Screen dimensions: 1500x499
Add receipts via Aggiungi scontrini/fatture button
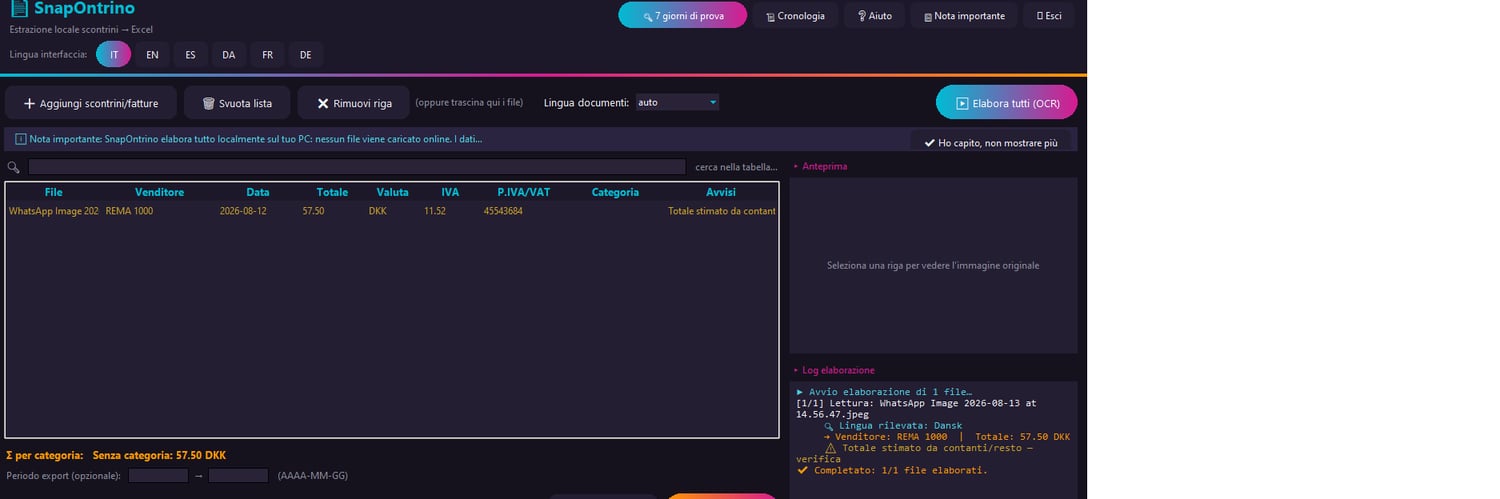(x=91, y=103)
